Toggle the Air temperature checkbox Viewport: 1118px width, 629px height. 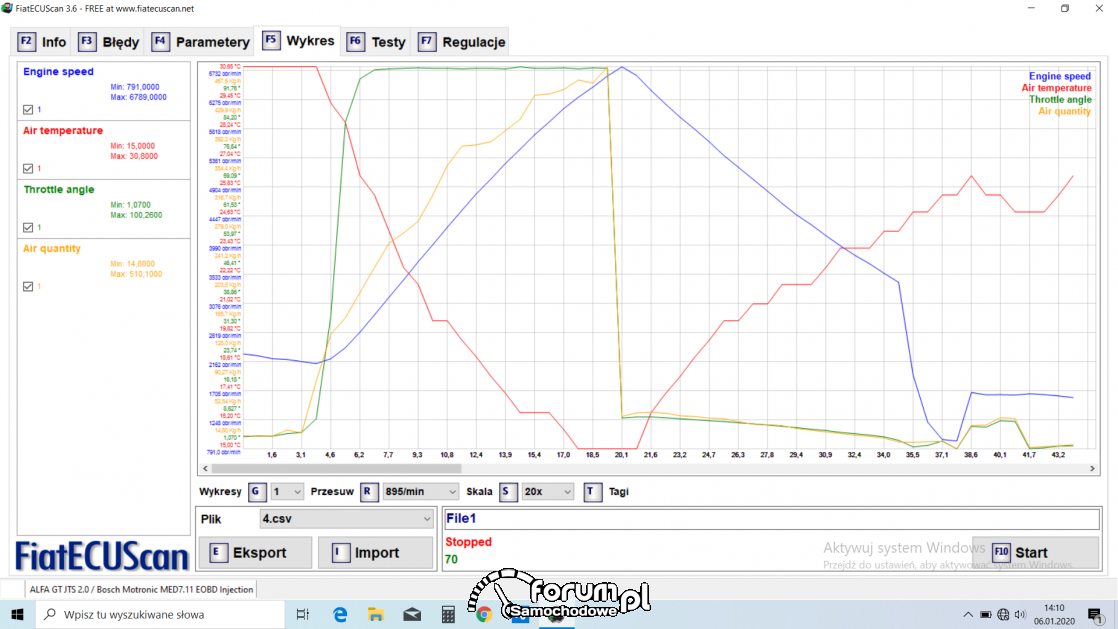tap(28, 169)
